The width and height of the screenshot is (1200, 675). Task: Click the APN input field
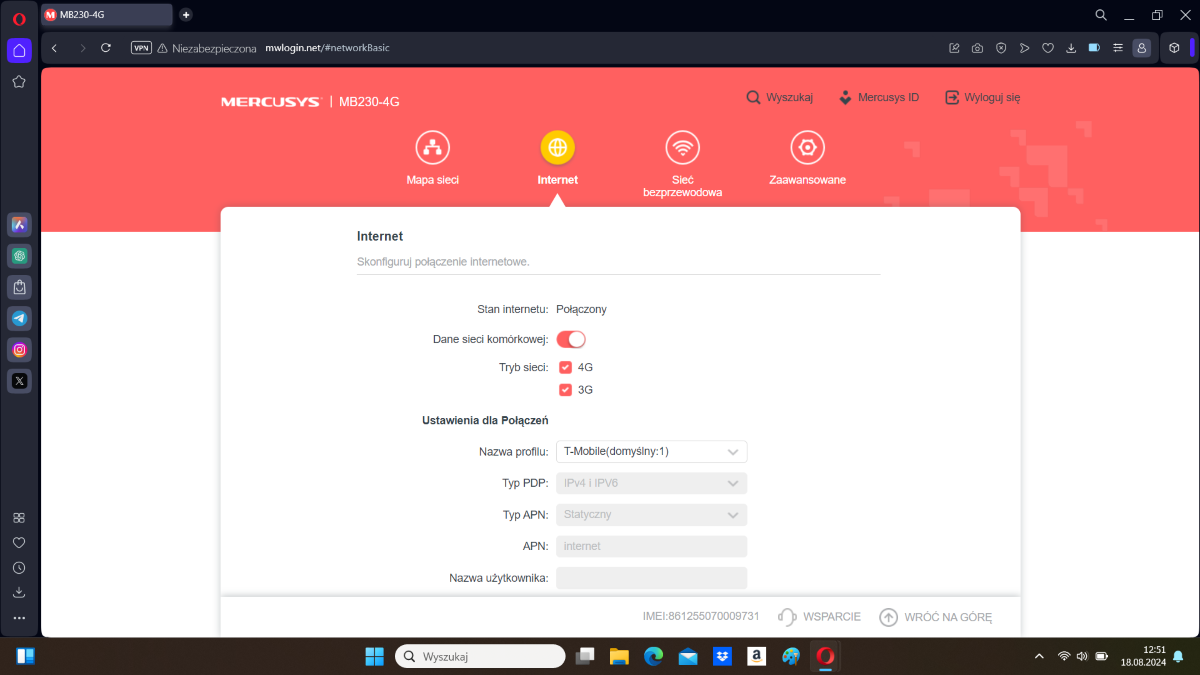[x=651, y=546]
